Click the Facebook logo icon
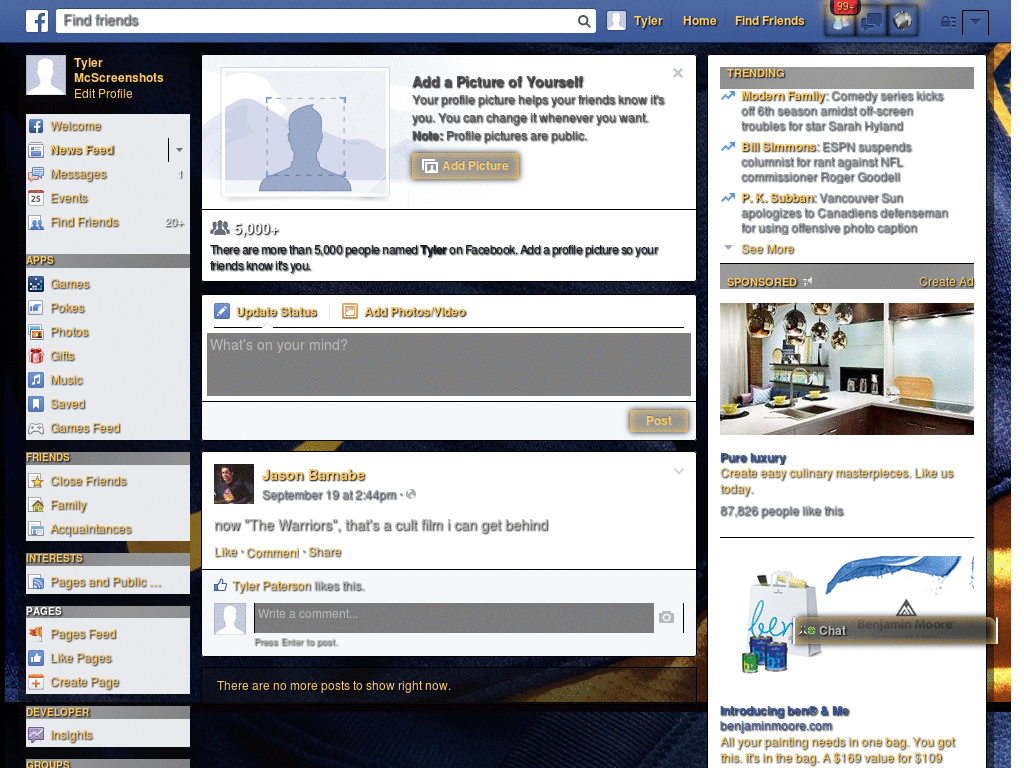The image size is (1024, 768). click(x=37, y=21)
